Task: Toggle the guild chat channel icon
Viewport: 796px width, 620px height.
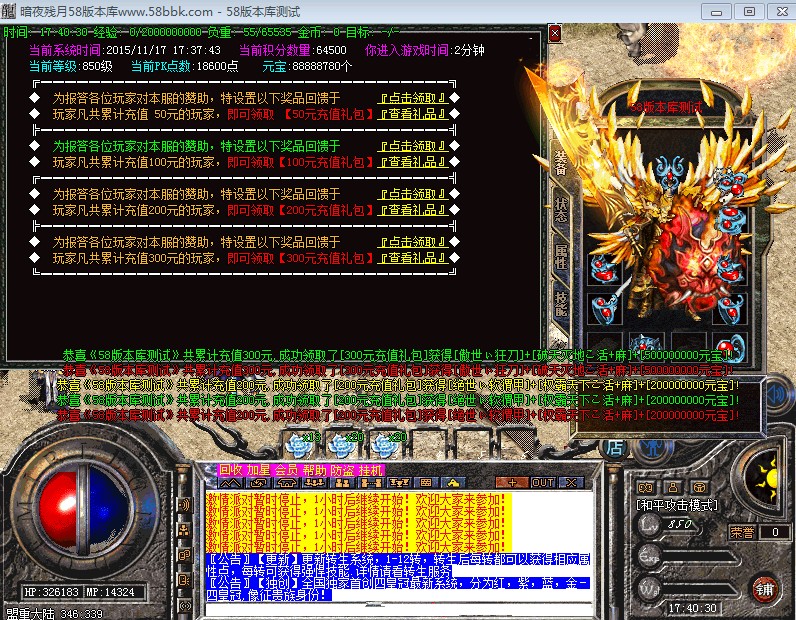Action: click(x=184, y=580)
